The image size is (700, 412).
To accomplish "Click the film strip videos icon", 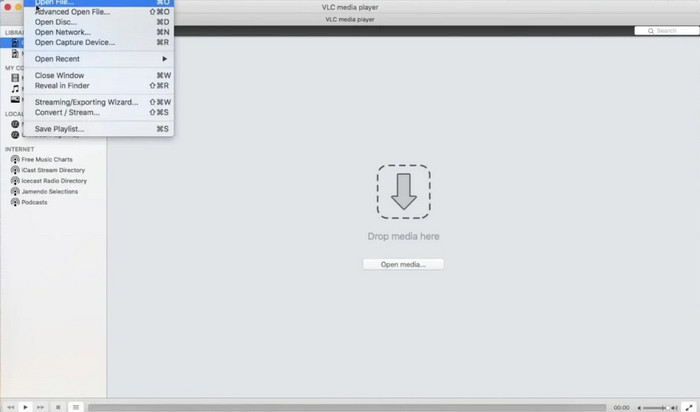I will pos(15,78).
